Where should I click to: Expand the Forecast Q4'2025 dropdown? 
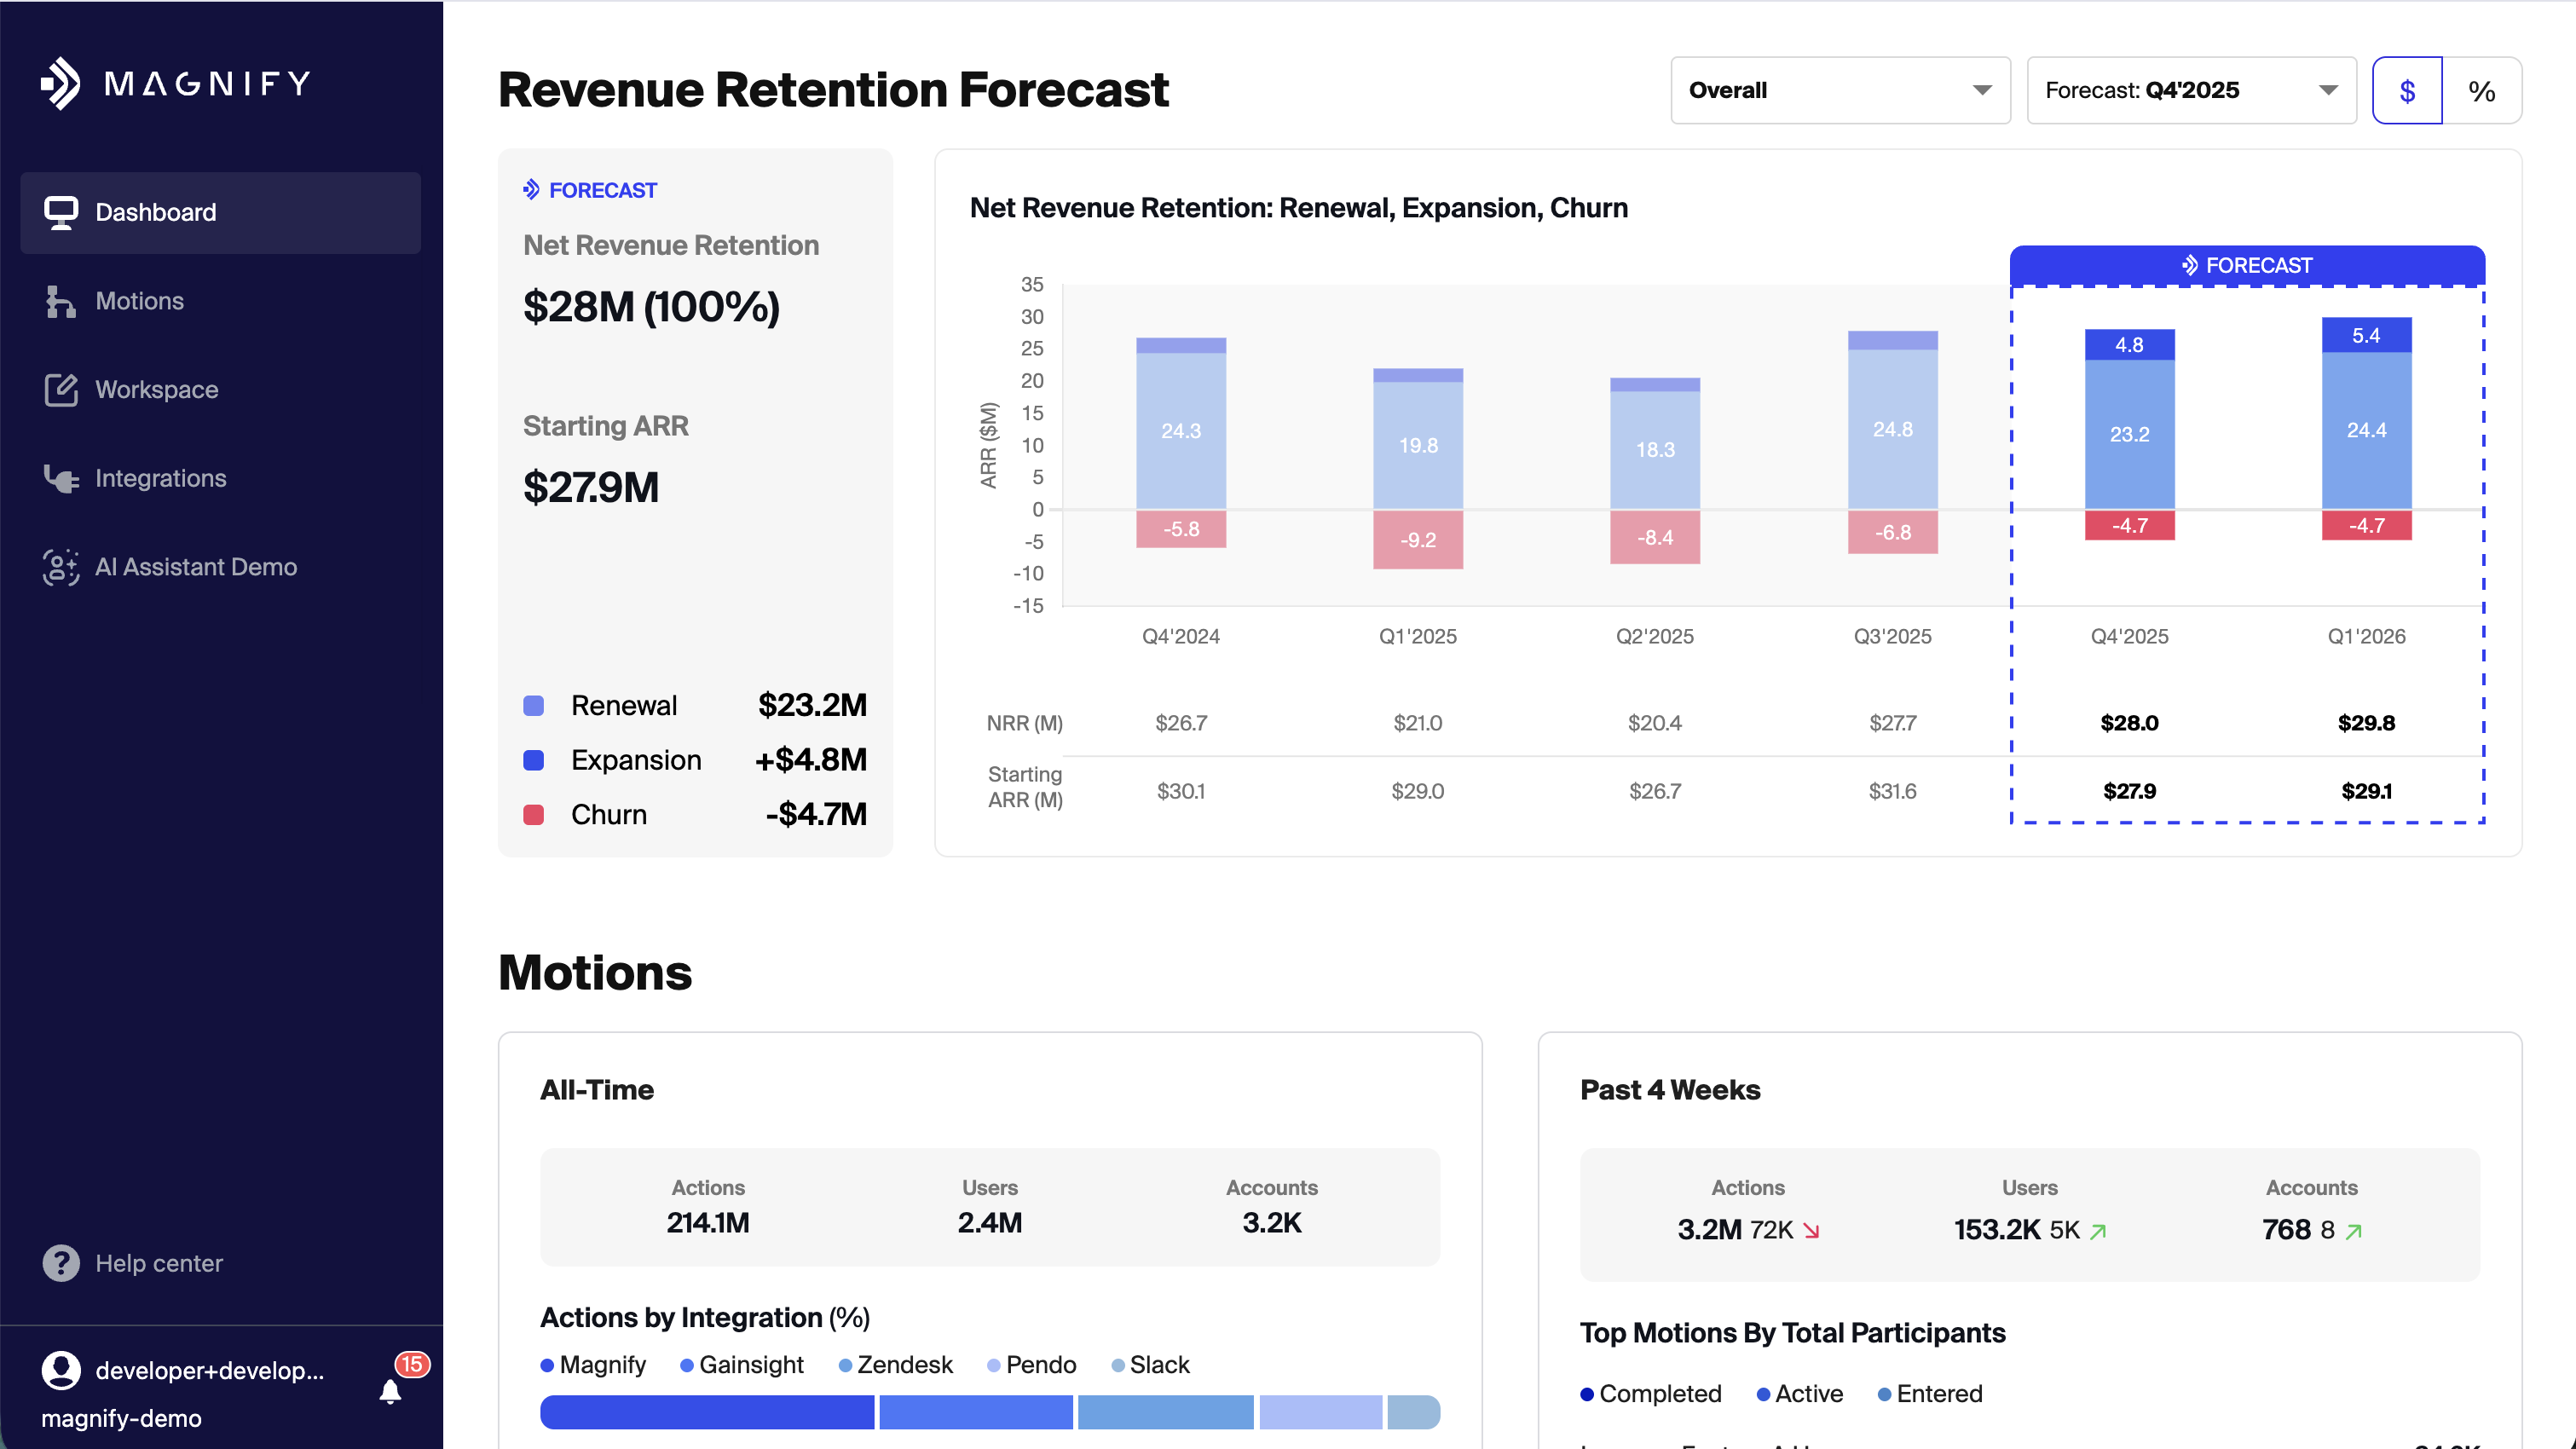(2190, 91)
